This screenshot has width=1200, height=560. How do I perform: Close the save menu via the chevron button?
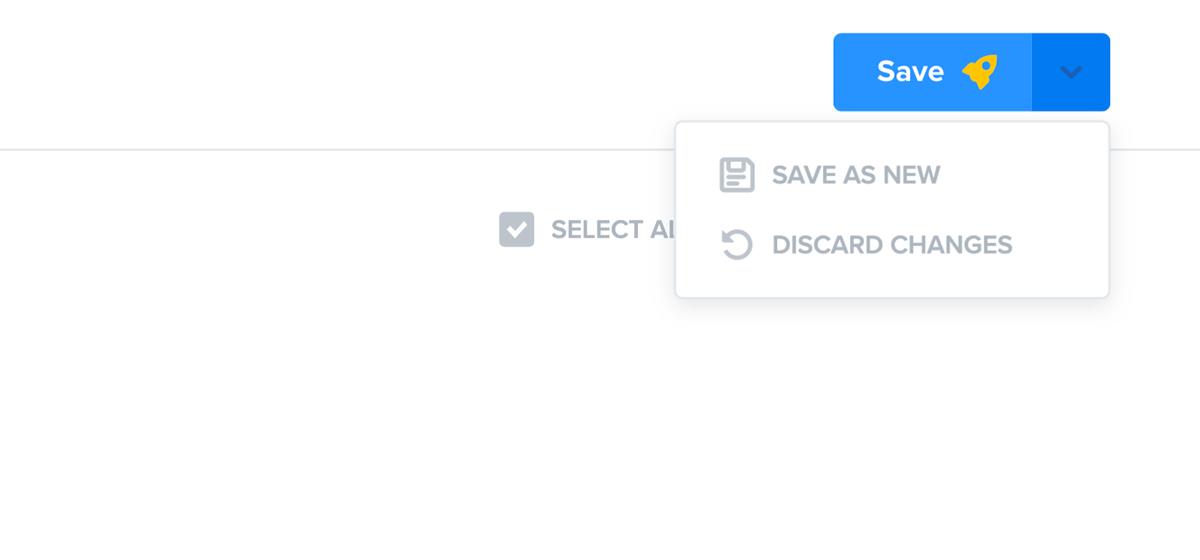1071,72
